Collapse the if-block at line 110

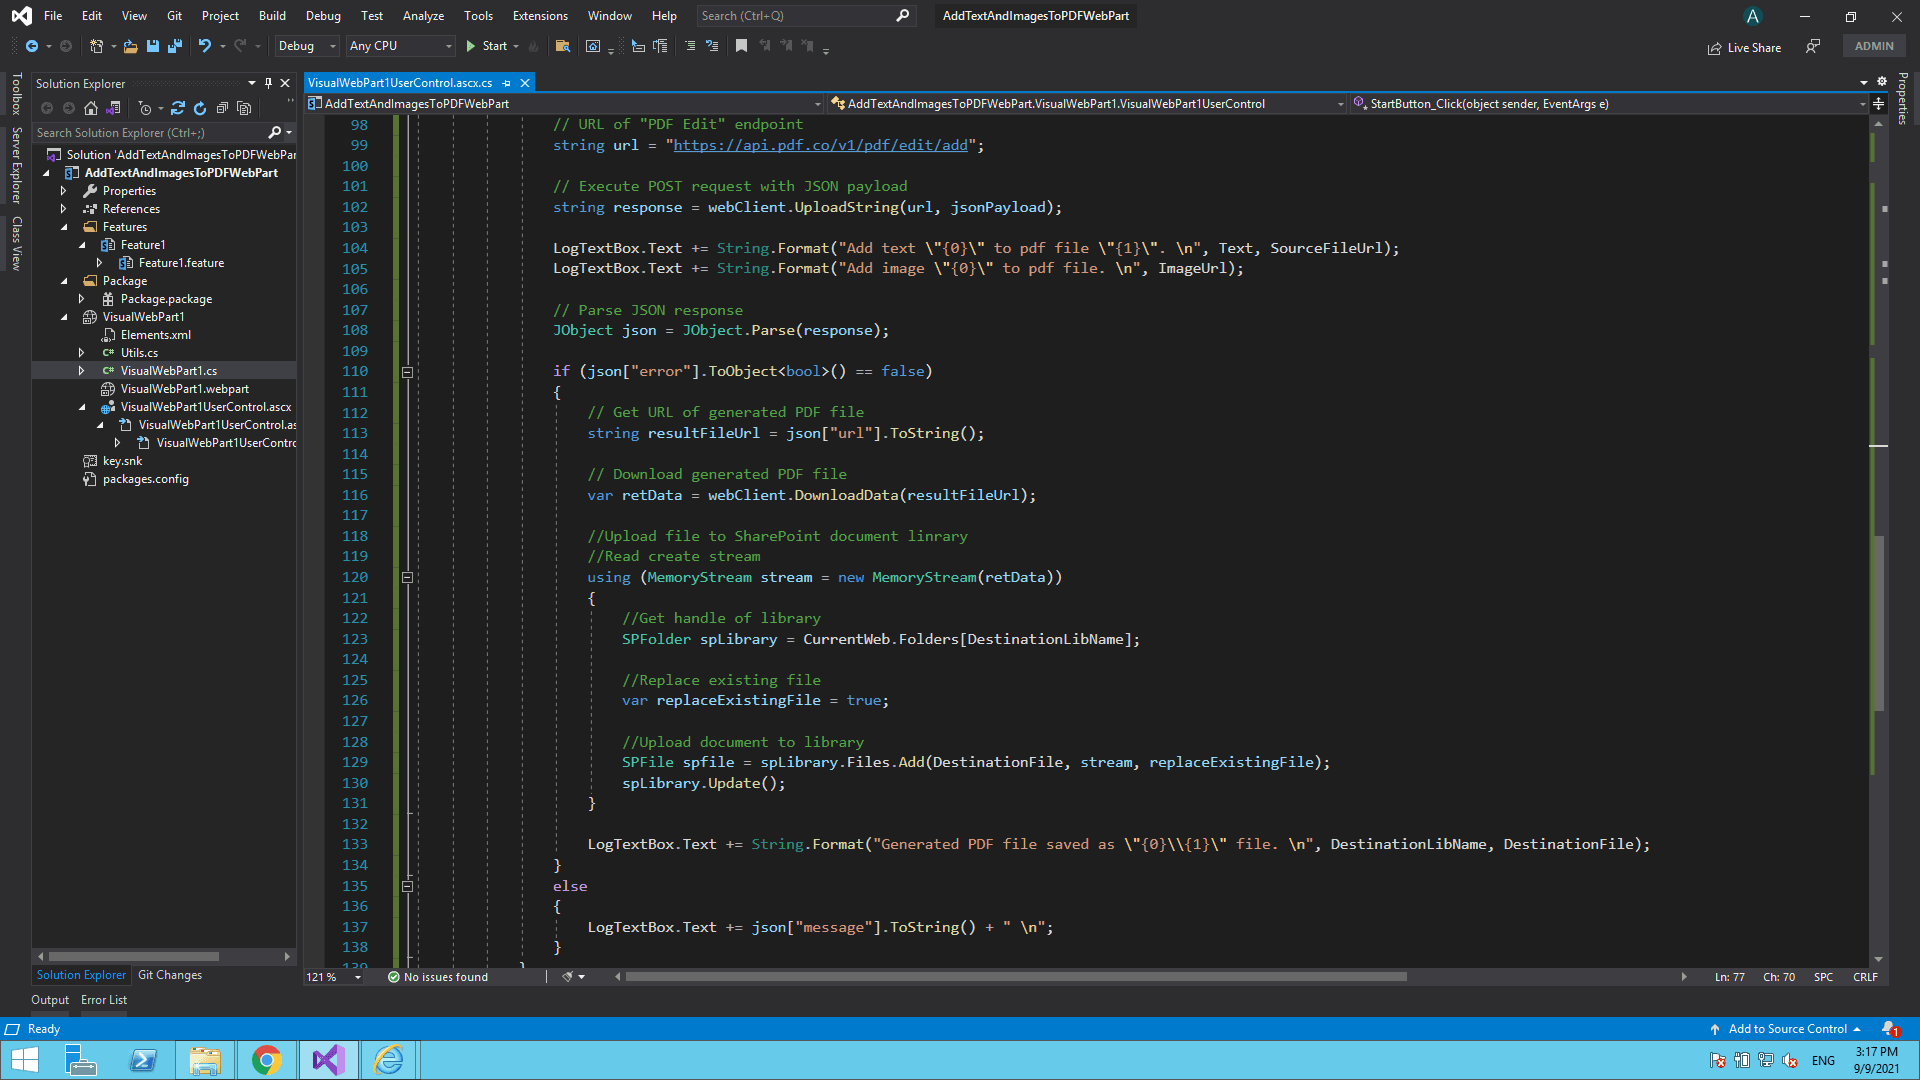407,372
